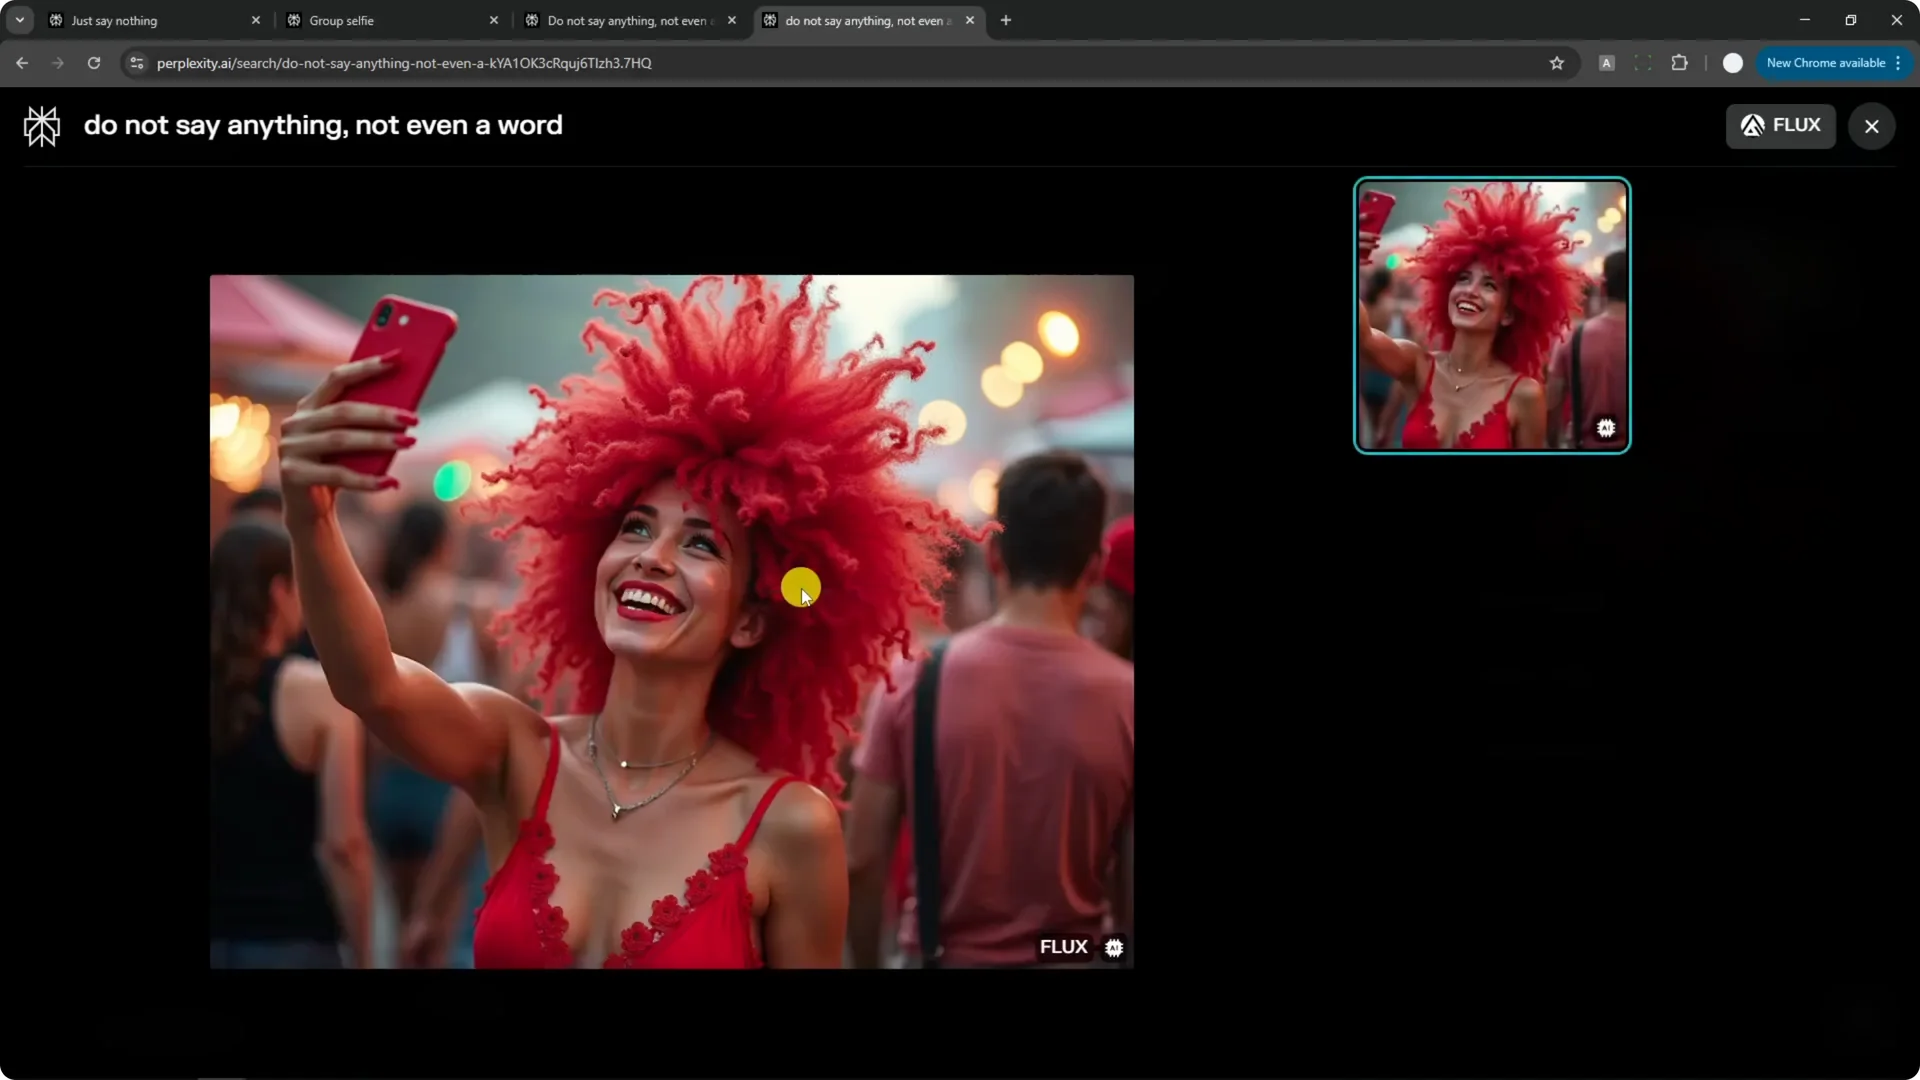Reload the current page
This screenshot has height=1080, width=1920.
pyautogui.click(x=93, y=63)
